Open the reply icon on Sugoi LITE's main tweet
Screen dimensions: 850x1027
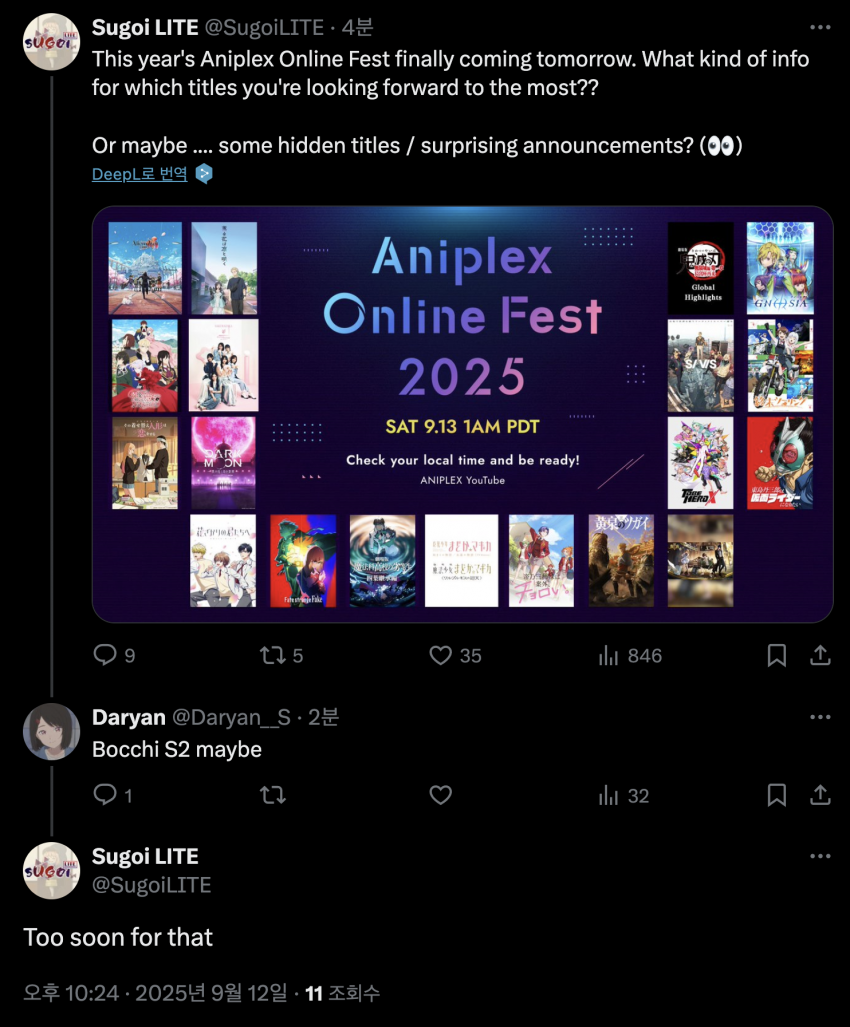pos(105,655)
